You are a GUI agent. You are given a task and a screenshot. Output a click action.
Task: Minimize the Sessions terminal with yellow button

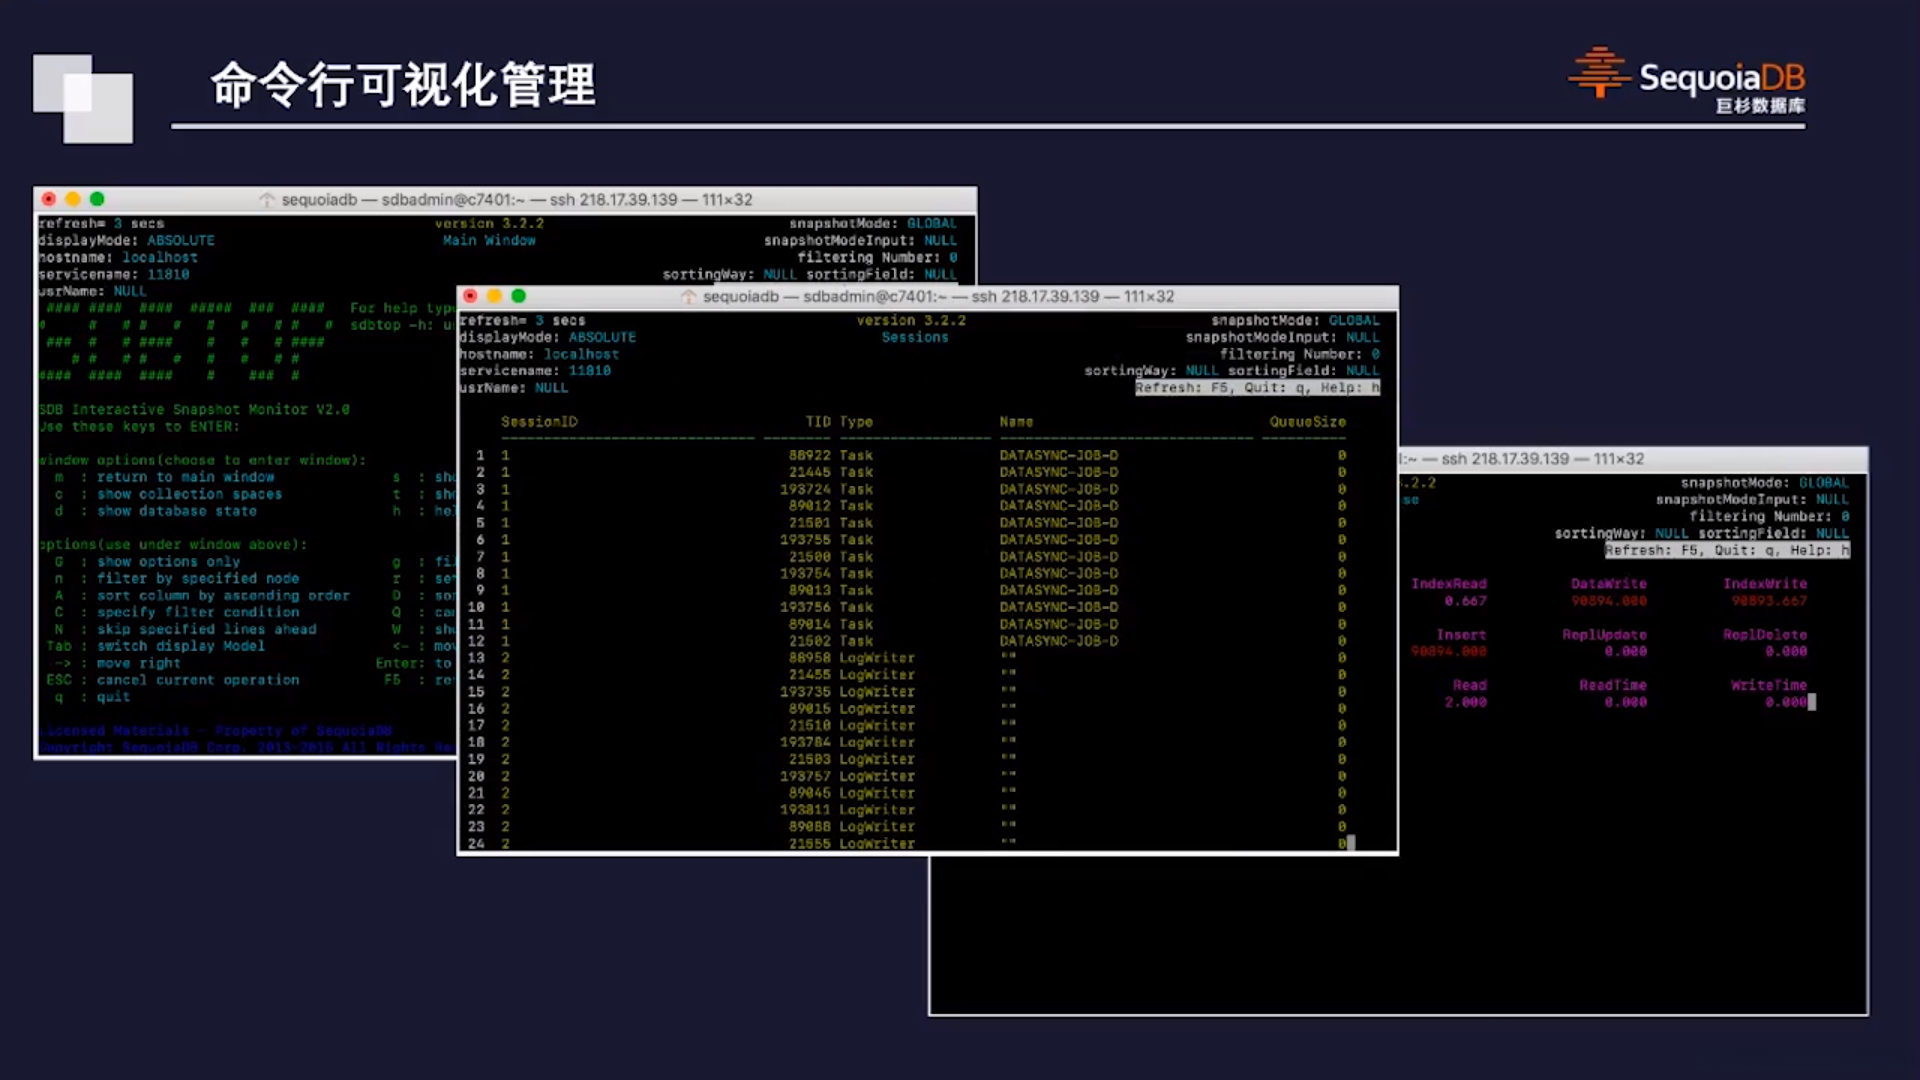(x=494, y=296)
